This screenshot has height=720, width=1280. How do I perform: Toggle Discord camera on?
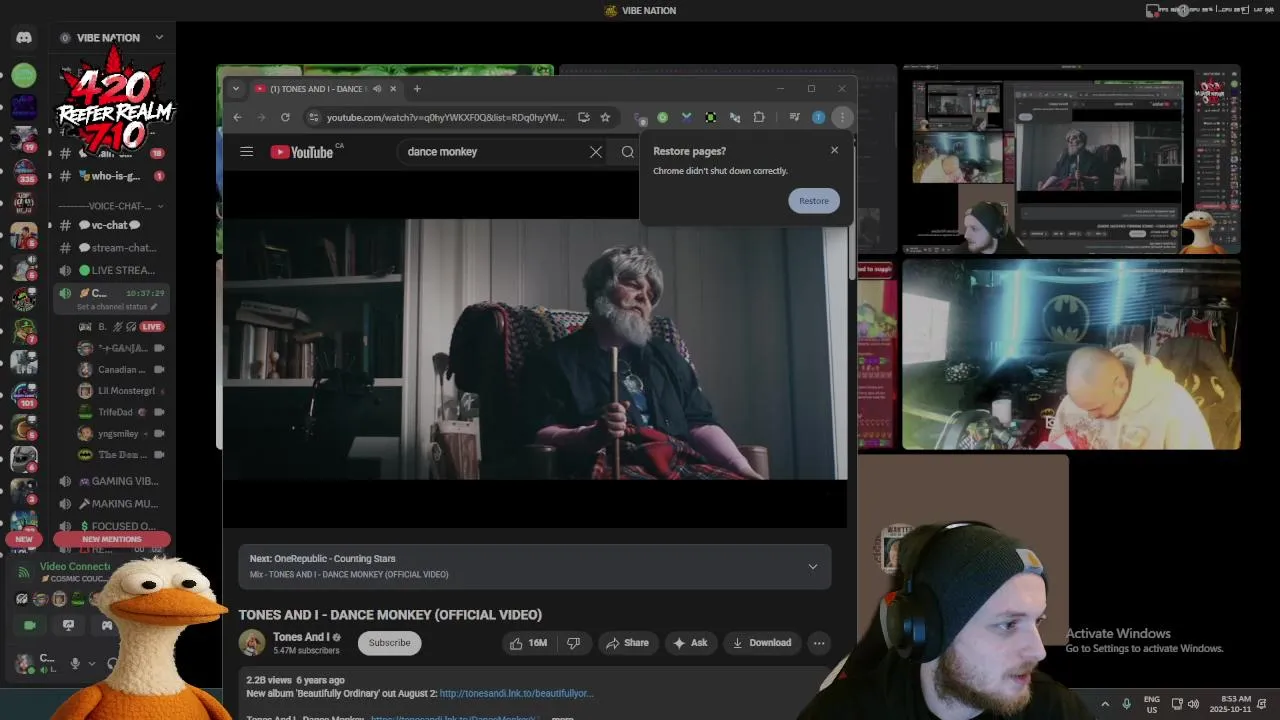[30, 625]
